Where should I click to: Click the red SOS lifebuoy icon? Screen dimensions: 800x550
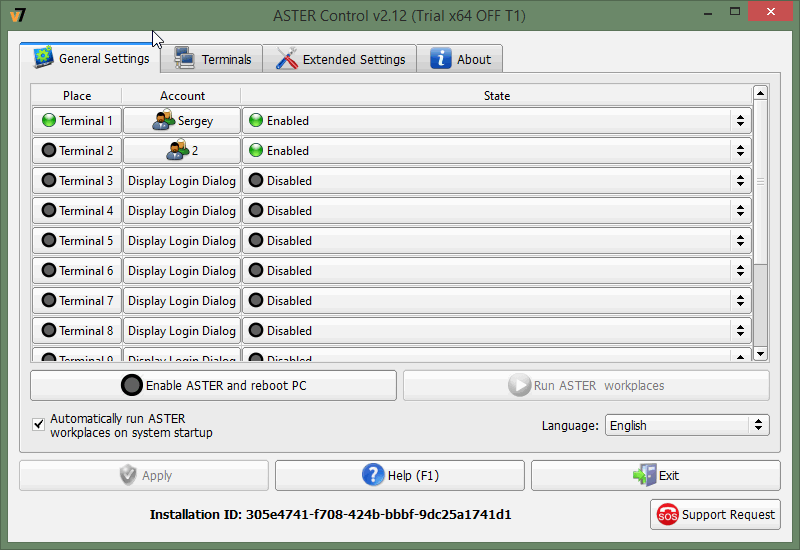(667, 514)
